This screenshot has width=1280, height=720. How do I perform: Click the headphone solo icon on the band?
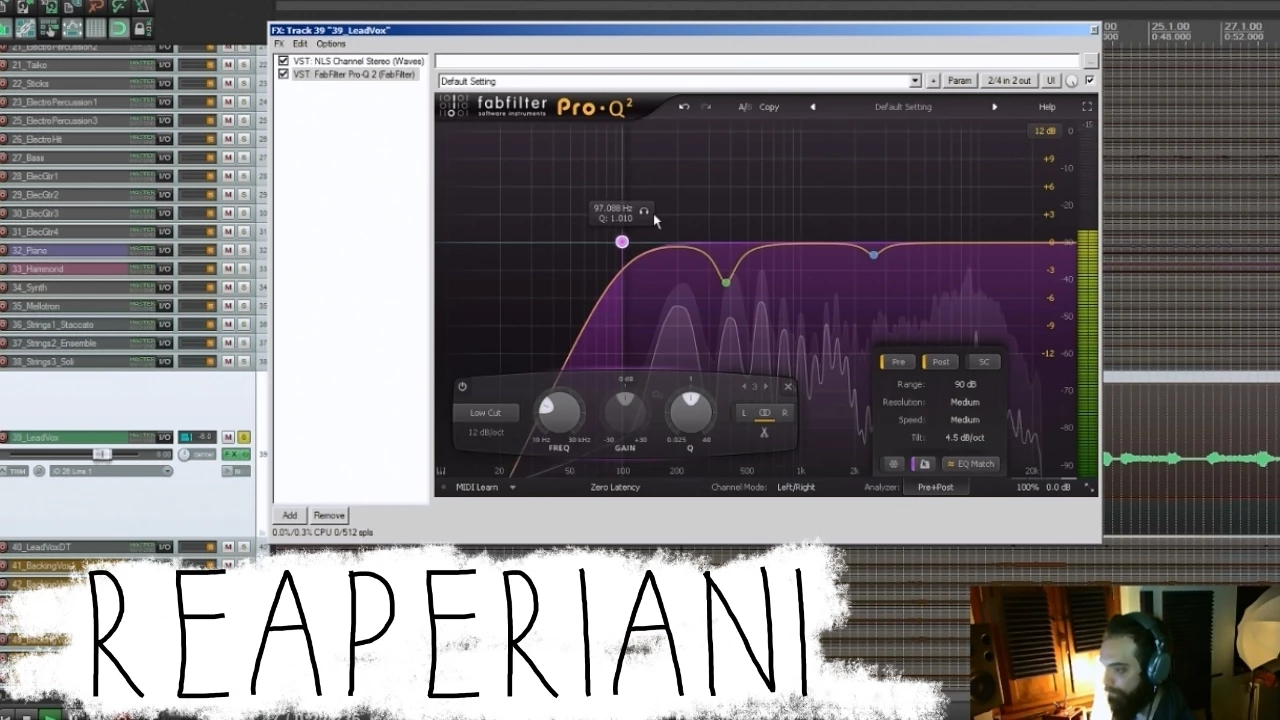[644, 211]
